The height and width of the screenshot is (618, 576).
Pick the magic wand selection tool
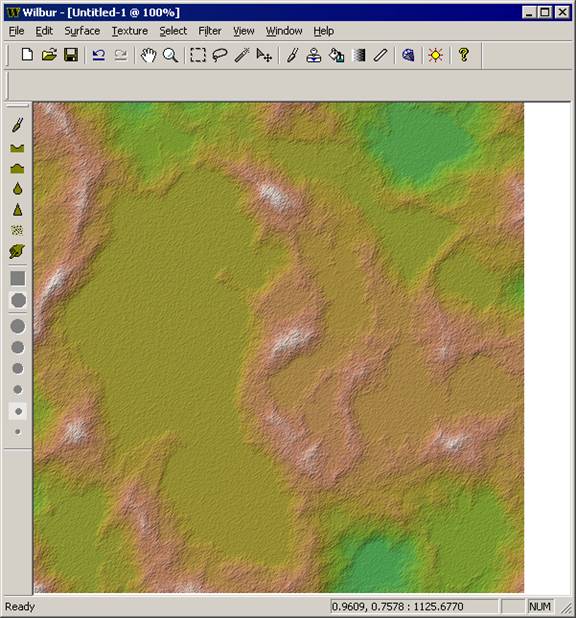[242, 55]
